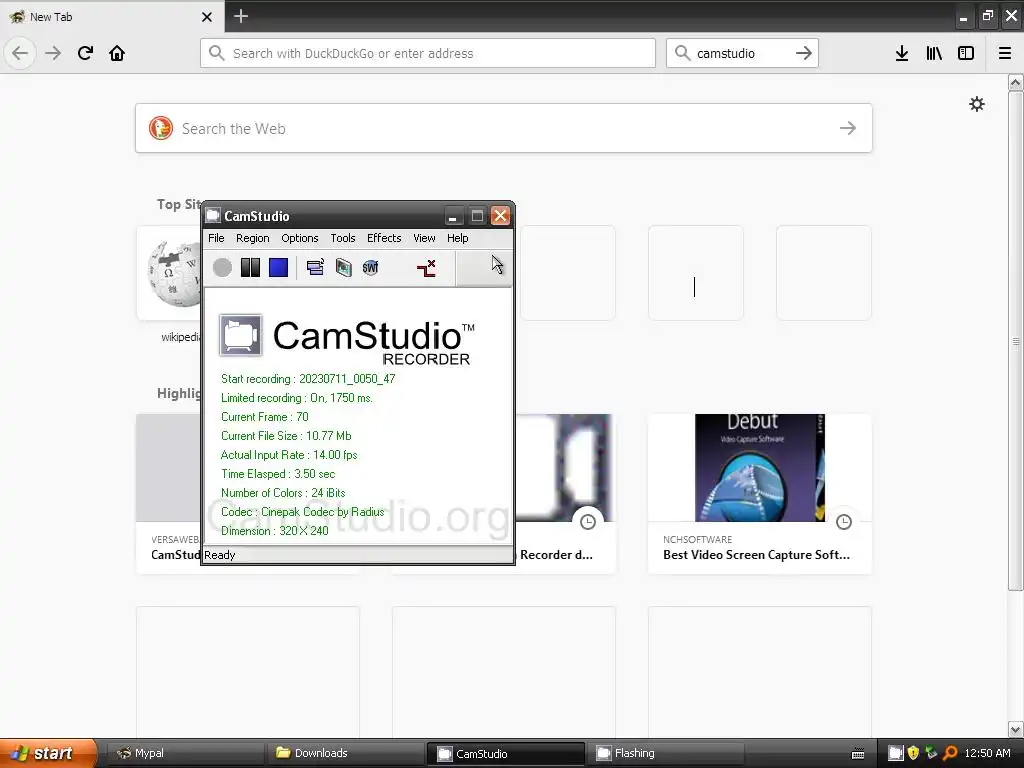Click the page scrollbar down arrow
This screenshot has height=768, width=1024.
[1016, 729]
